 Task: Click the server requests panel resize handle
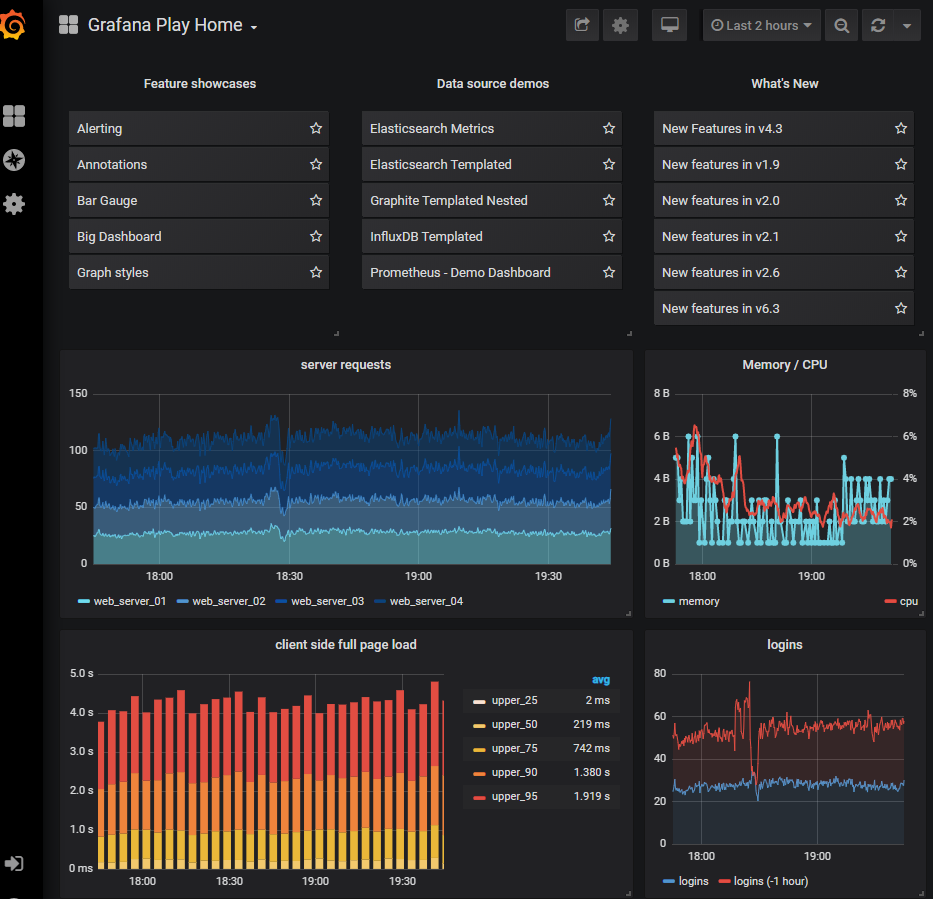(x=628, y=613)
